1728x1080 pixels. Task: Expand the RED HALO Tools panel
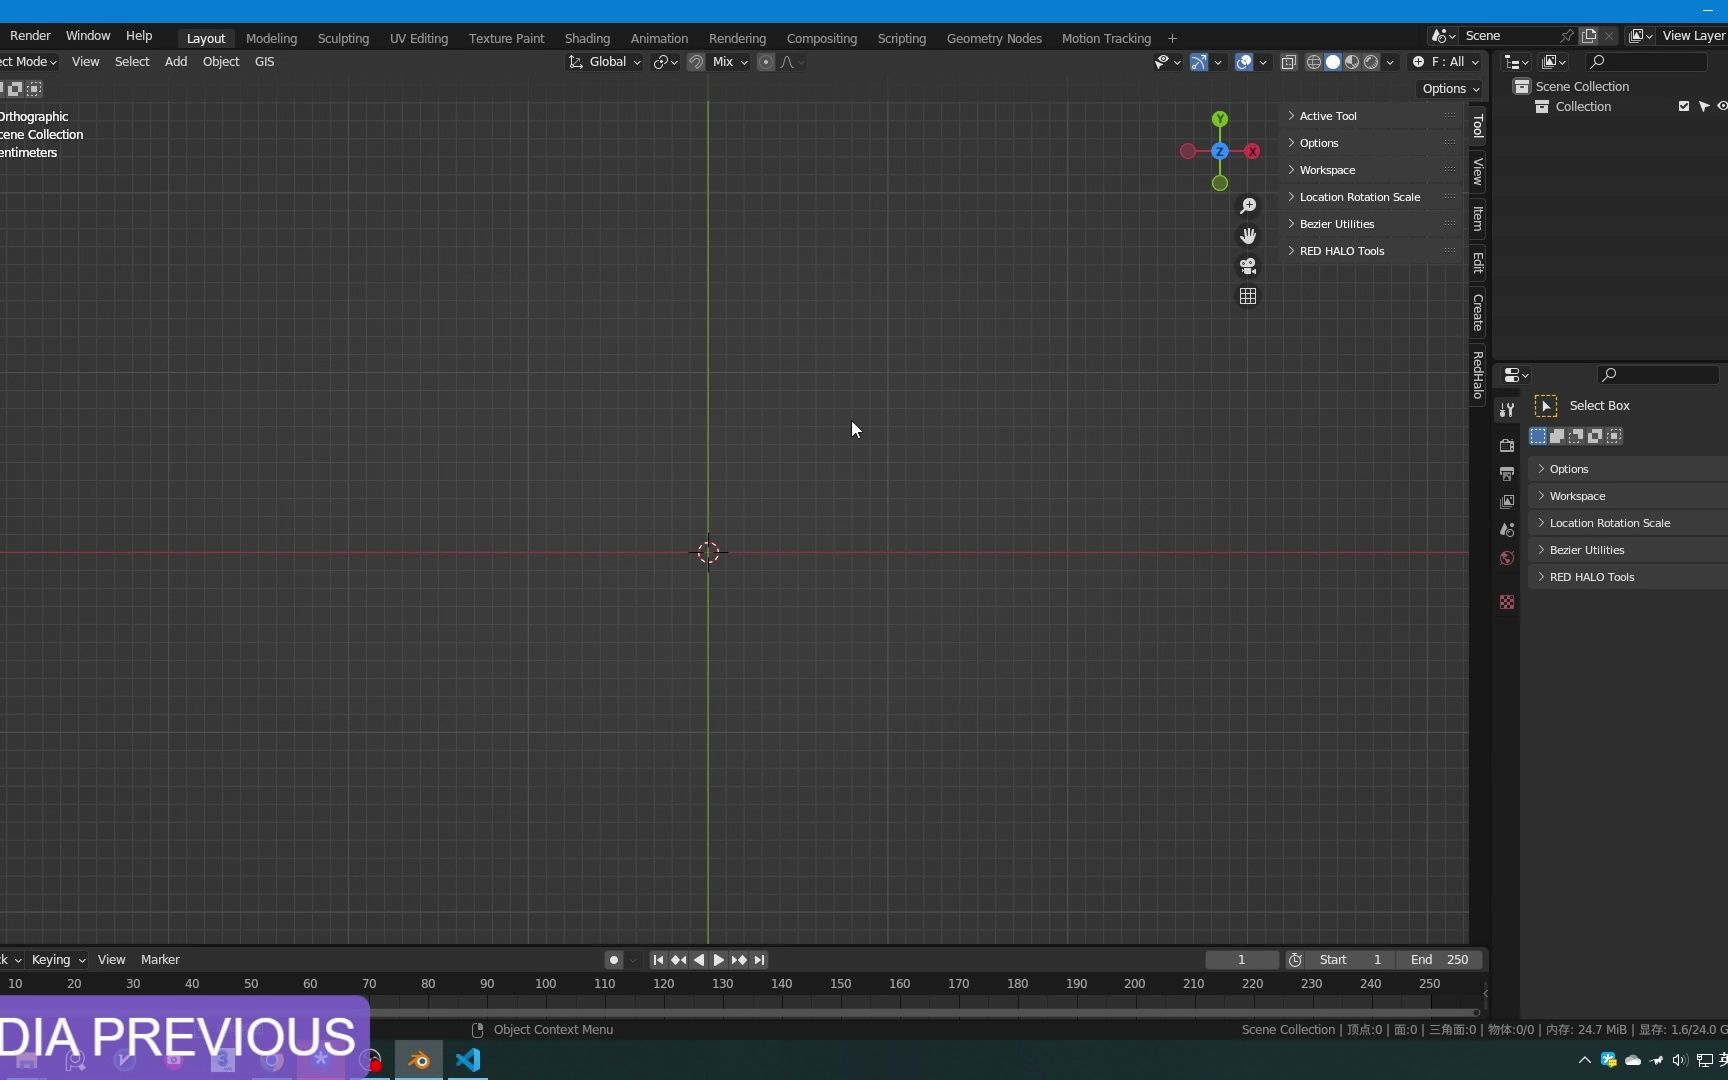click(1341, 251)
